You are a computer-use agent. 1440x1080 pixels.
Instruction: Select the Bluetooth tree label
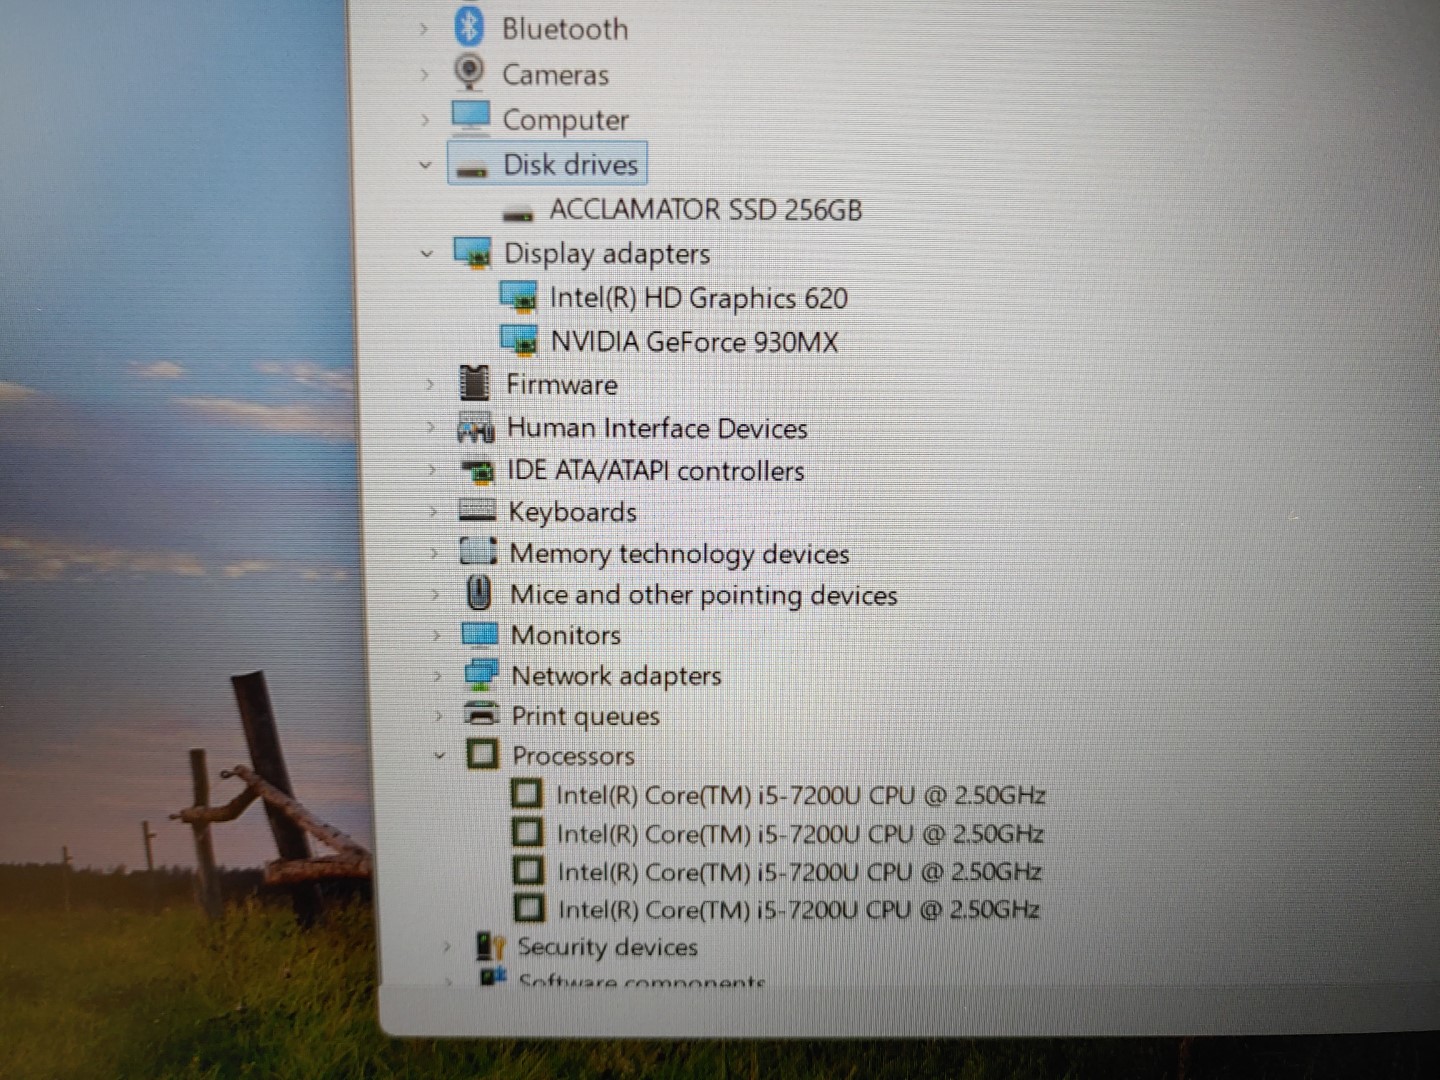click(x=565, y=29)
